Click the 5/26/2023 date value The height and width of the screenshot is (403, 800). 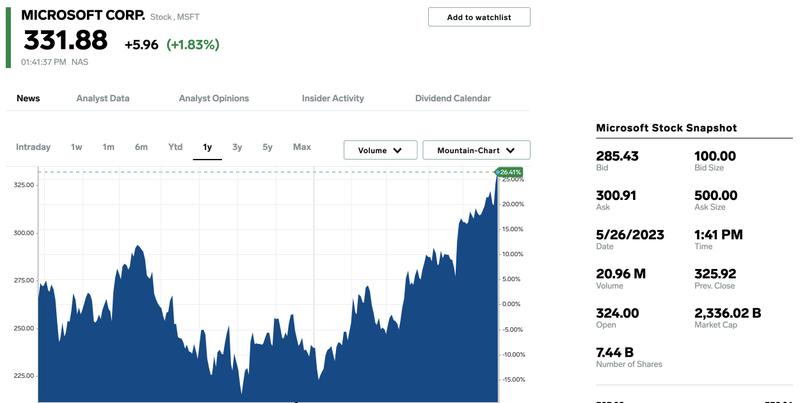point(630,235)
